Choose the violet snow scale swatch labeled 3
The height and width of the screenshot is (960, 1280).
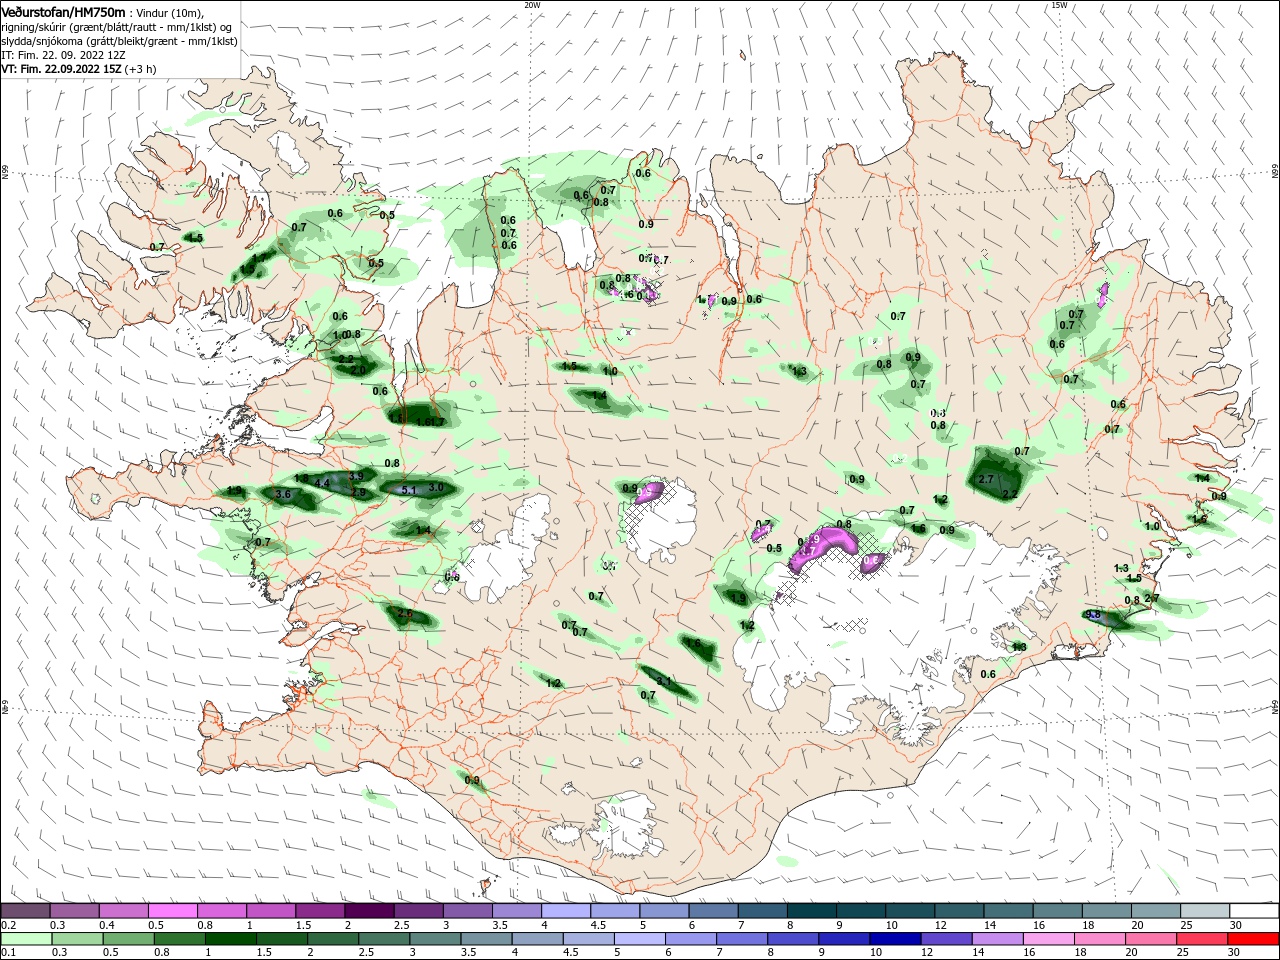pyautogui.click(x=466, y=911)
